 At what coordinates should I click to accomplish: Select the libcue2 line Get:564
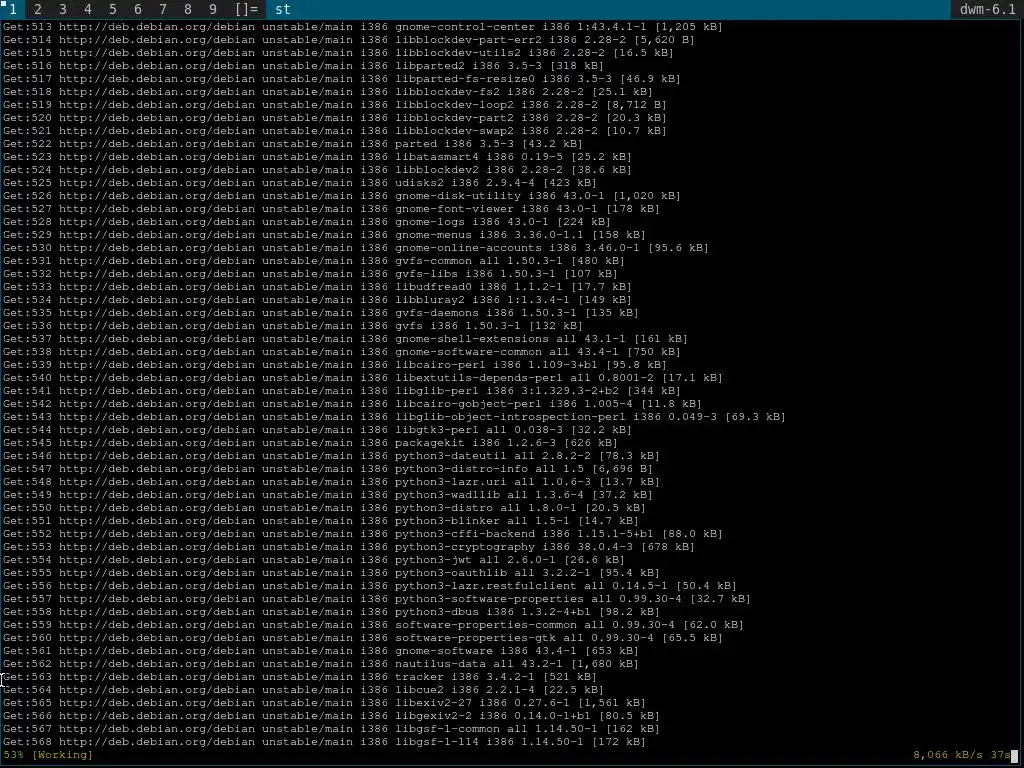pyautogui.click(x=303, y=690)
